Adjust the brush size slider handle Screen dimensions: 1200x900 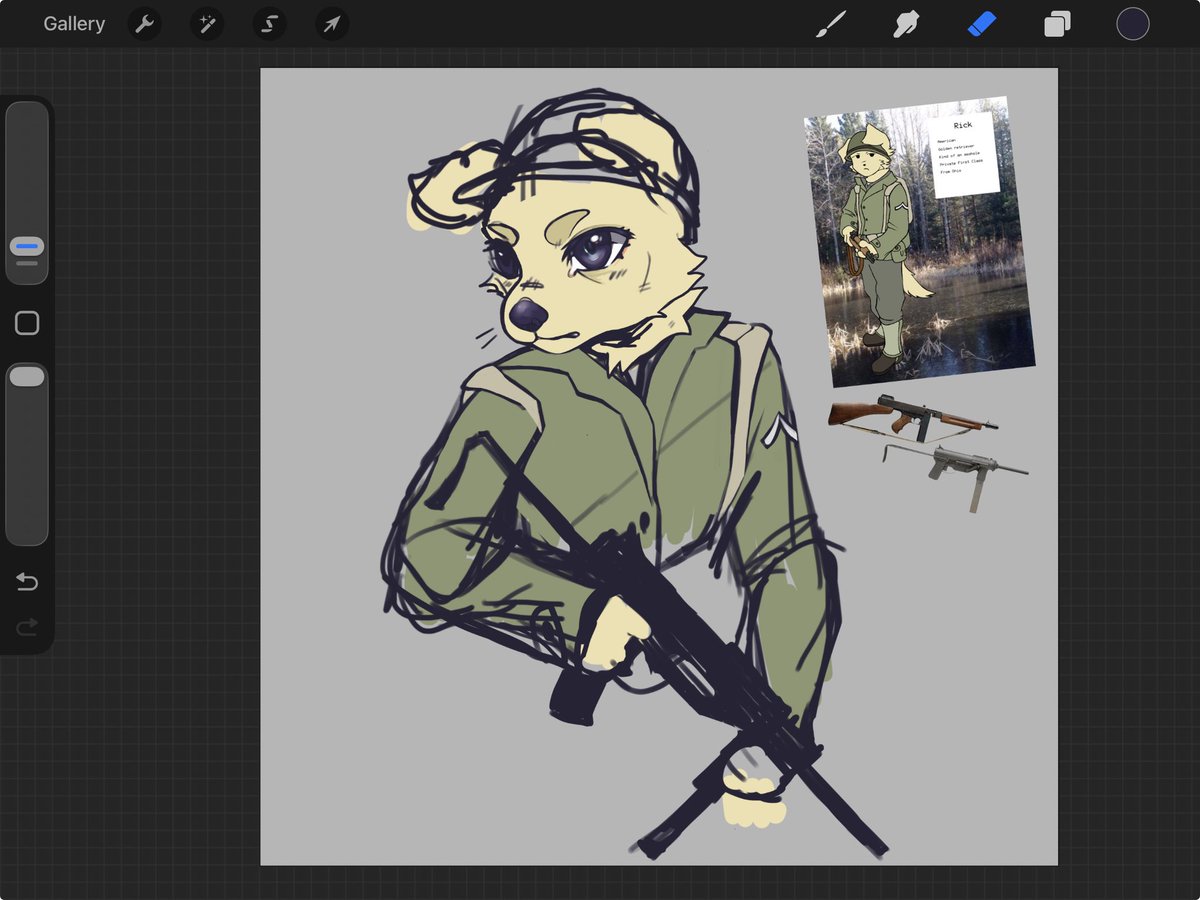[x=27, y=246]
